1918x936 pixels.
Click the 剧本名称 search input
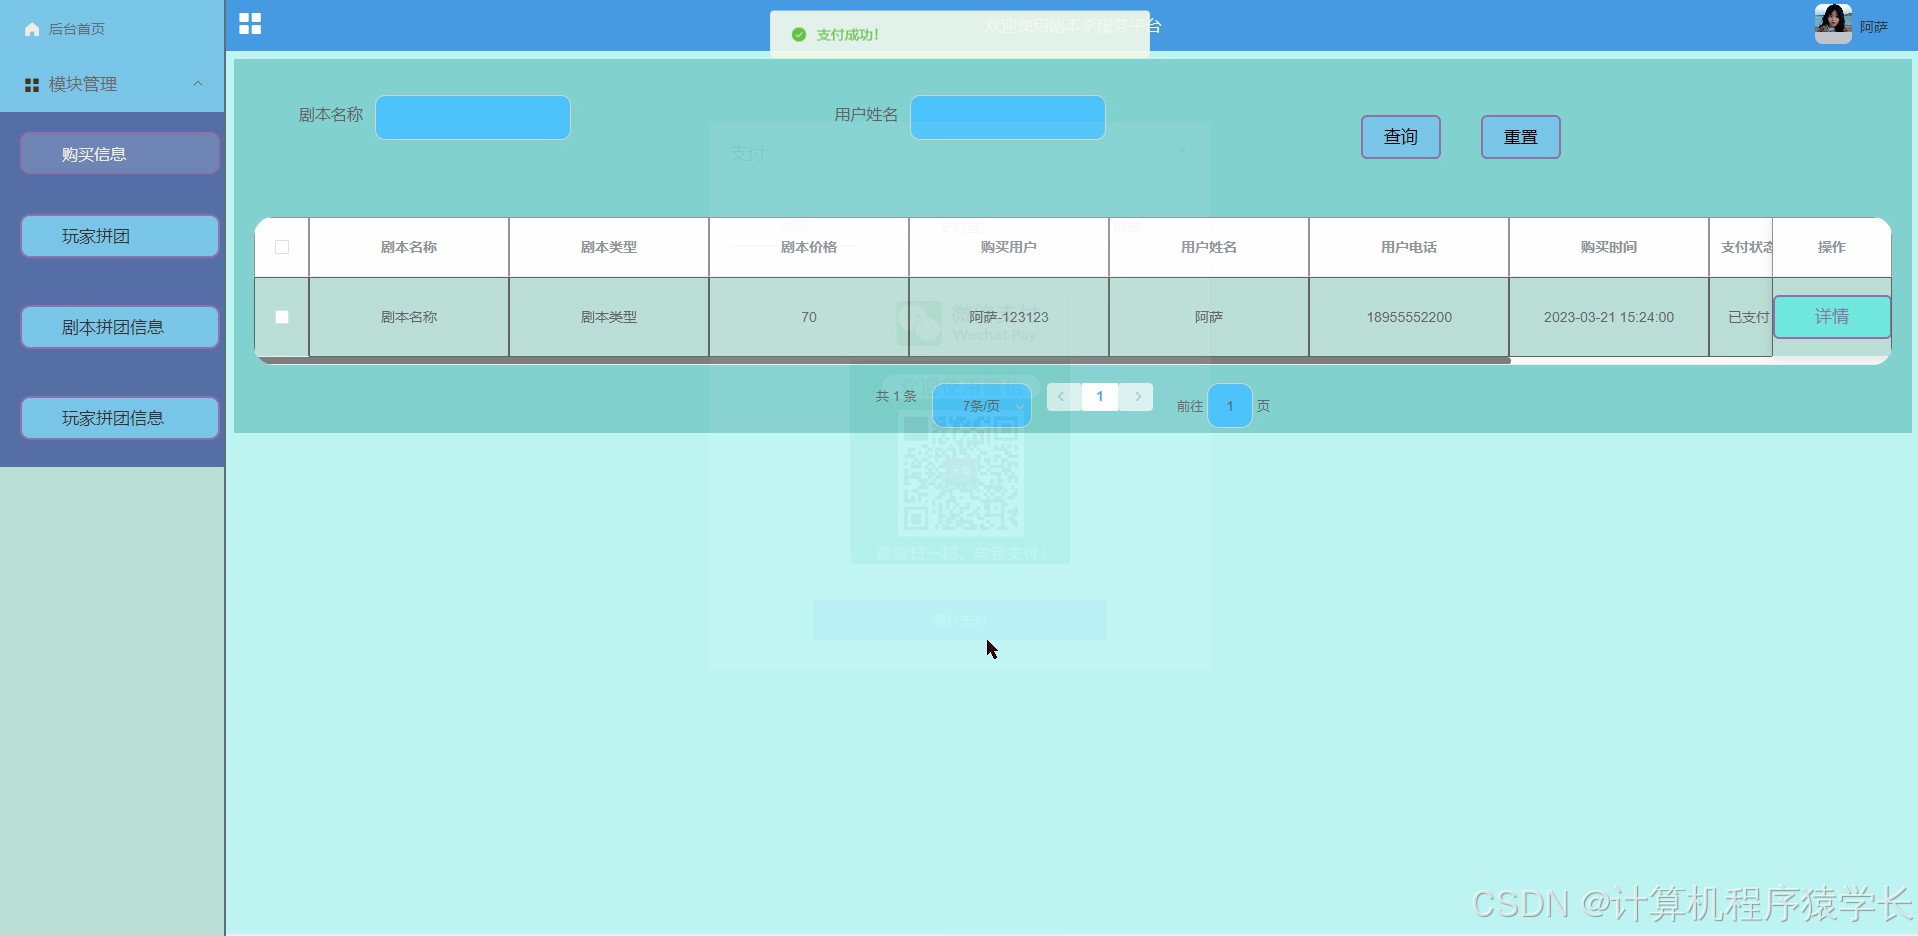pyautogui.click(x=473, y=117)
